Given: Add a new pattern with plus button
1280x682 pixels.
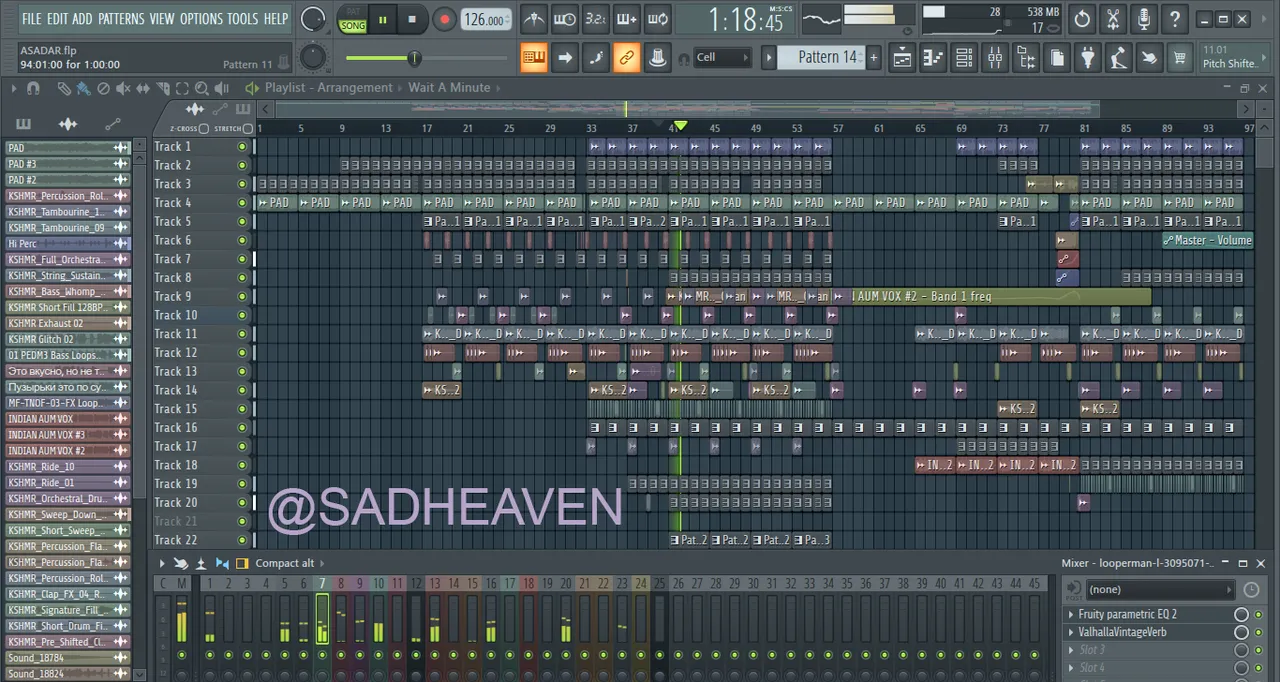Looking at the screenshot, I should tap(873, 57).
